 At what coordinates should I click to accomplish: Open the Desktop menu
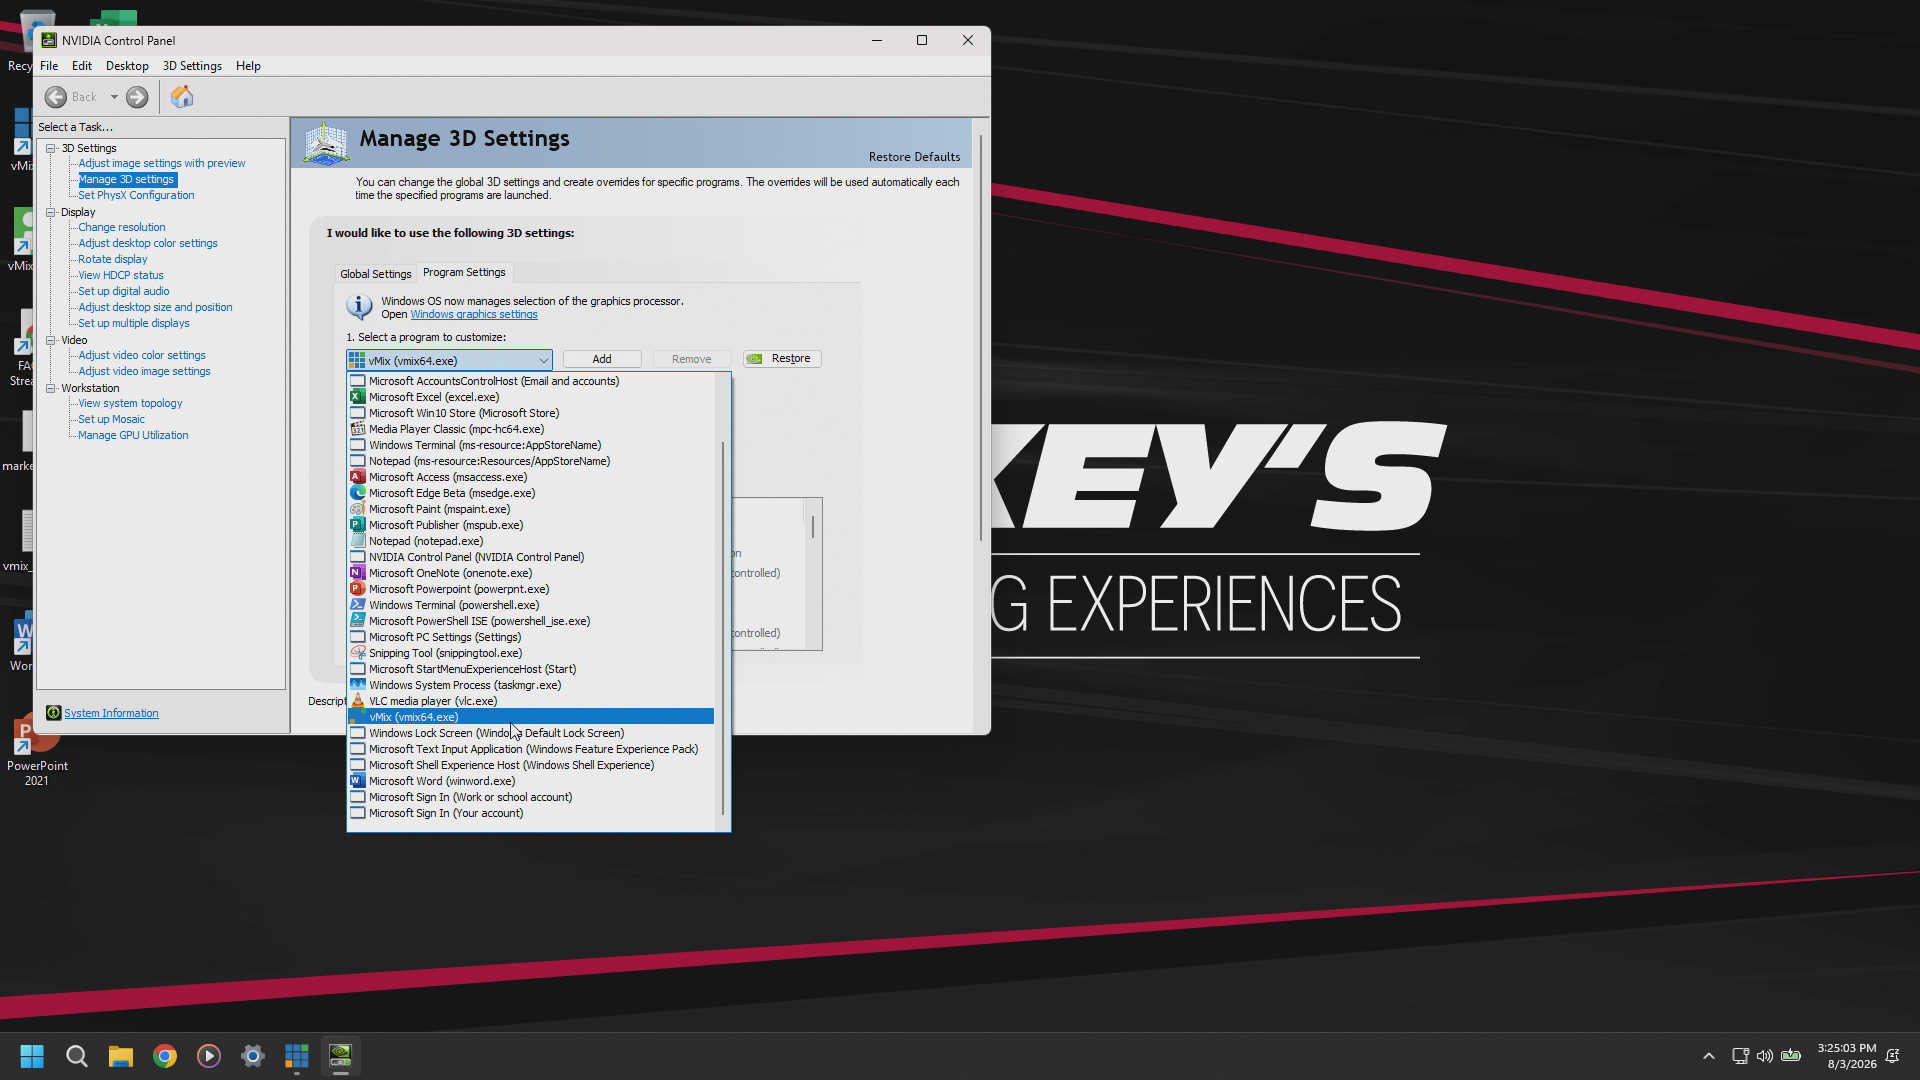(127, 66)
